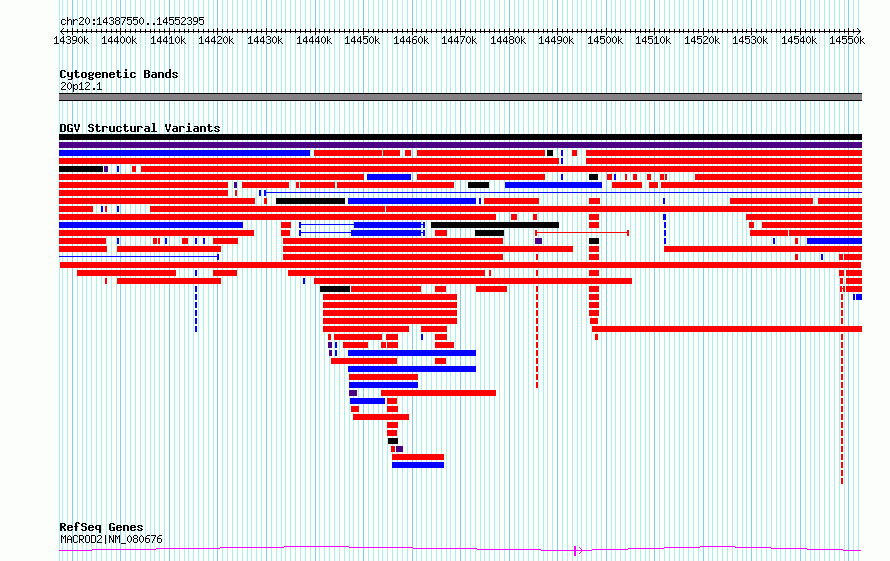Select the 14470k ruler mark

459,40
